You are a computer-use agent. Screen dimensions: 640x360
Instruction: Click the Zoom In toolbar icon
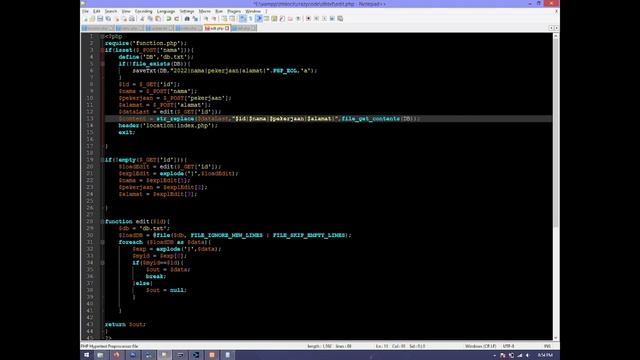(x=206, y=19)
